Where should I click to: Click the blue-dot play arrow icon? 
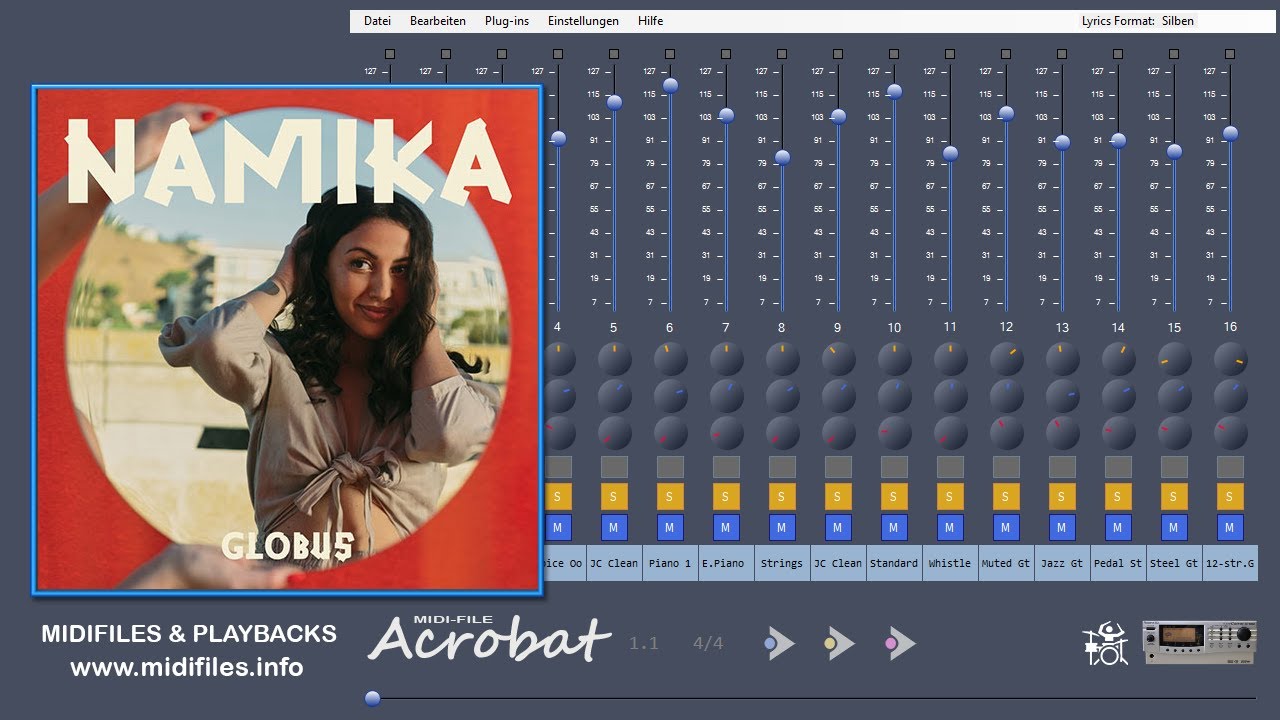(x=779, y=643)
